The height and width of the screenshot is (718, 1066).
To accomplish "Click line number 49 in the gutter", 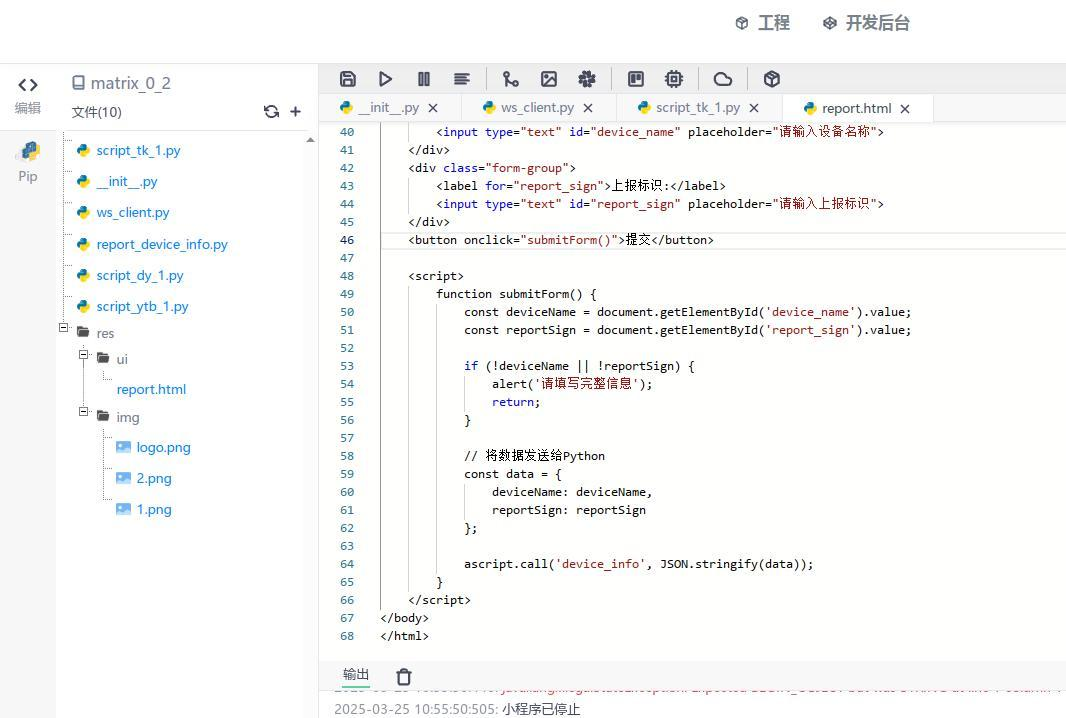I will click(x=347, y=294).
